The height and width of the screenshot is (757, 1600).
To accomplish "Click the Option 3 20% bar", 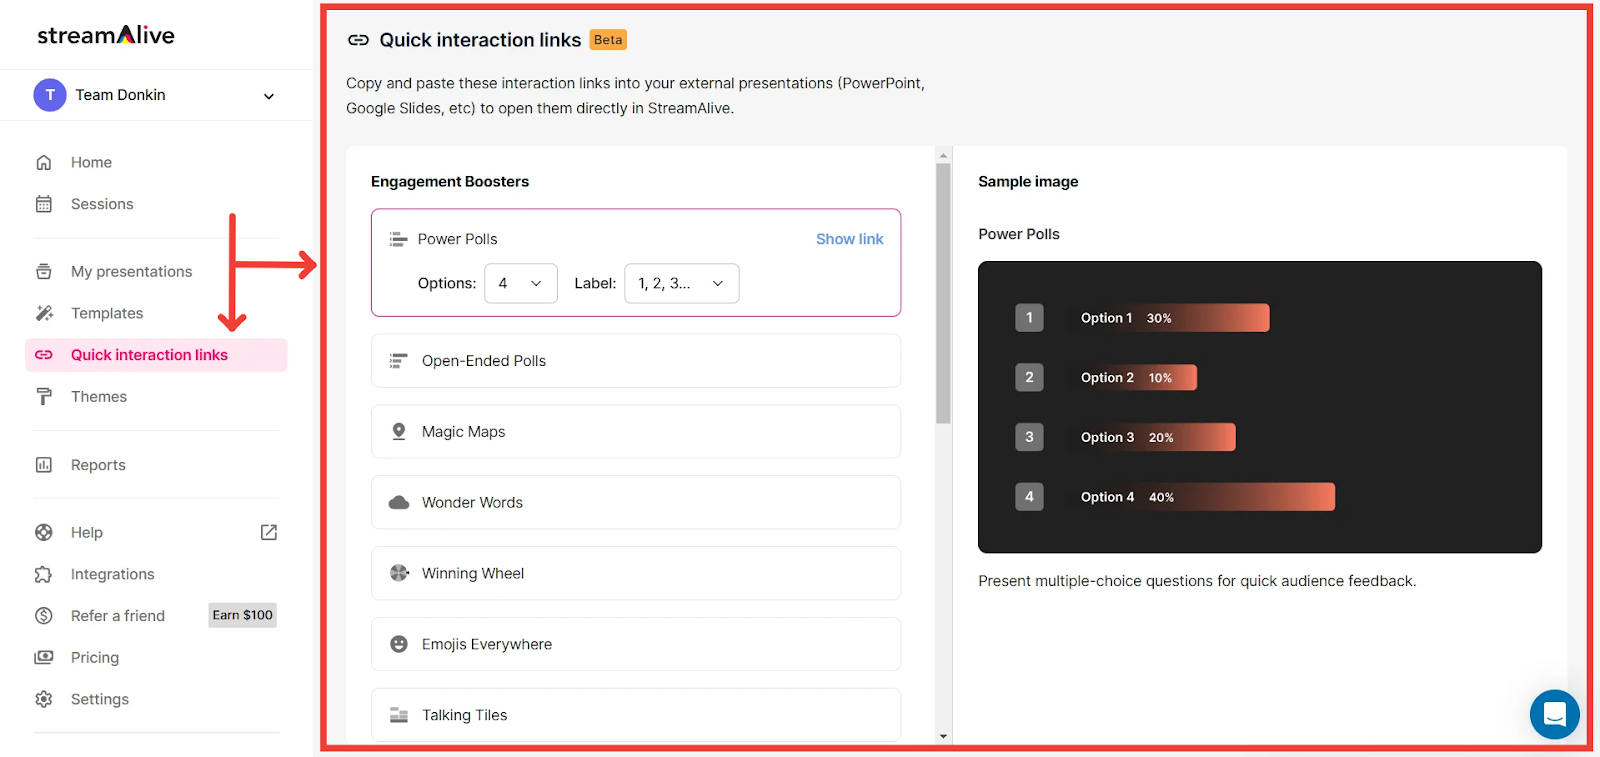I will (1151, 437).
